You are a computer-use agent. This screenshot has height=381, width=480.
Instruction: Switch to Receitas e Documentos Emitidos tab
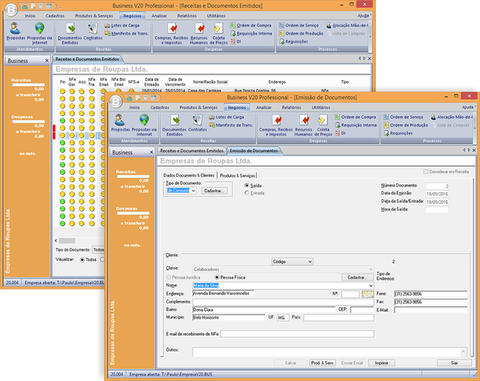(192, 151)
